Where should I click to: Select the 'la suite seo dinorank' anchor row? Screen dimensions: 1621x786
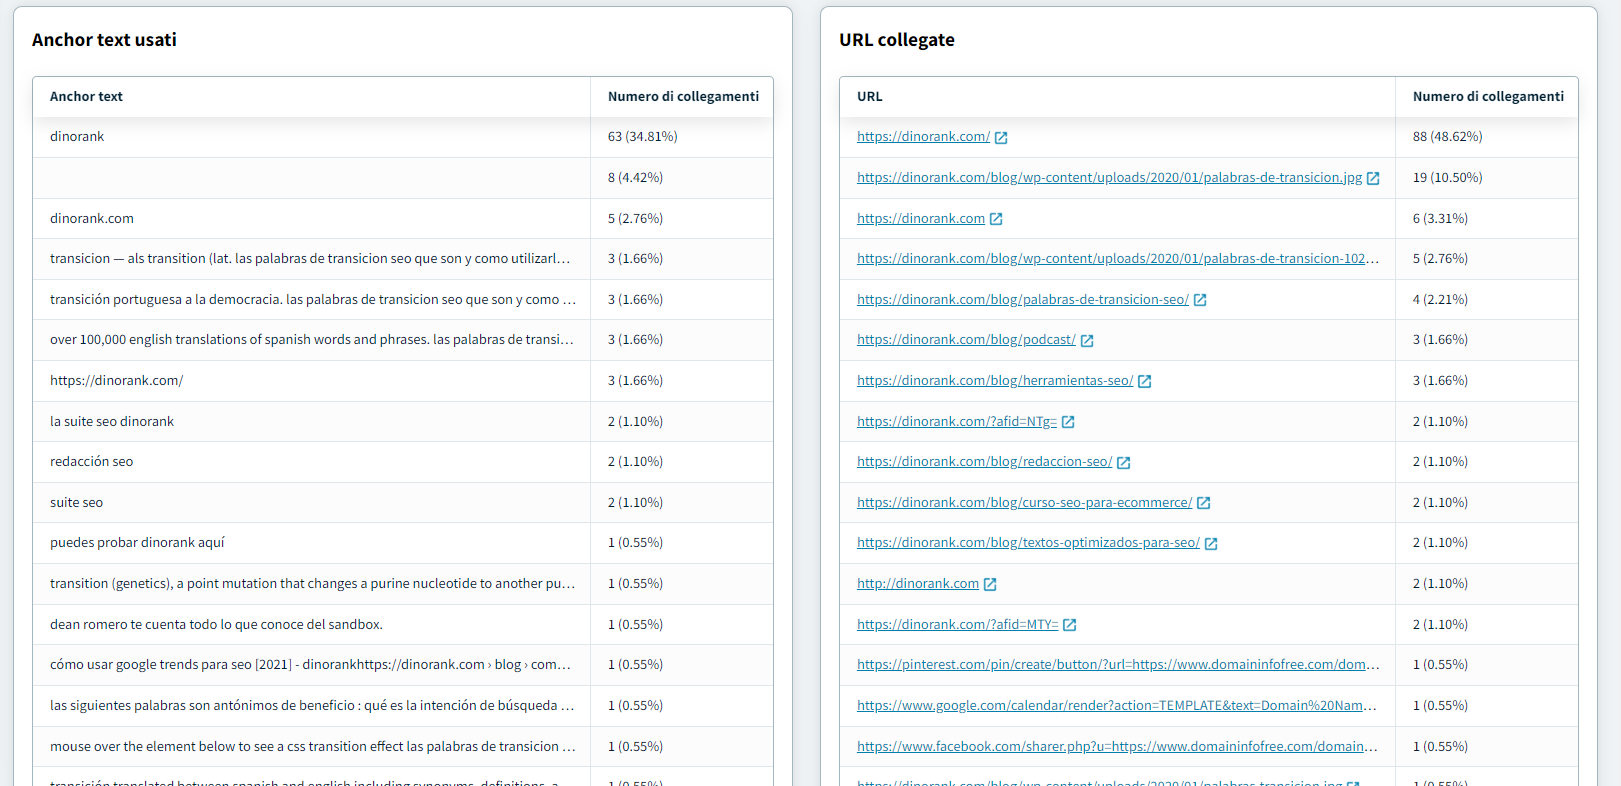click(x=112, y=422)
